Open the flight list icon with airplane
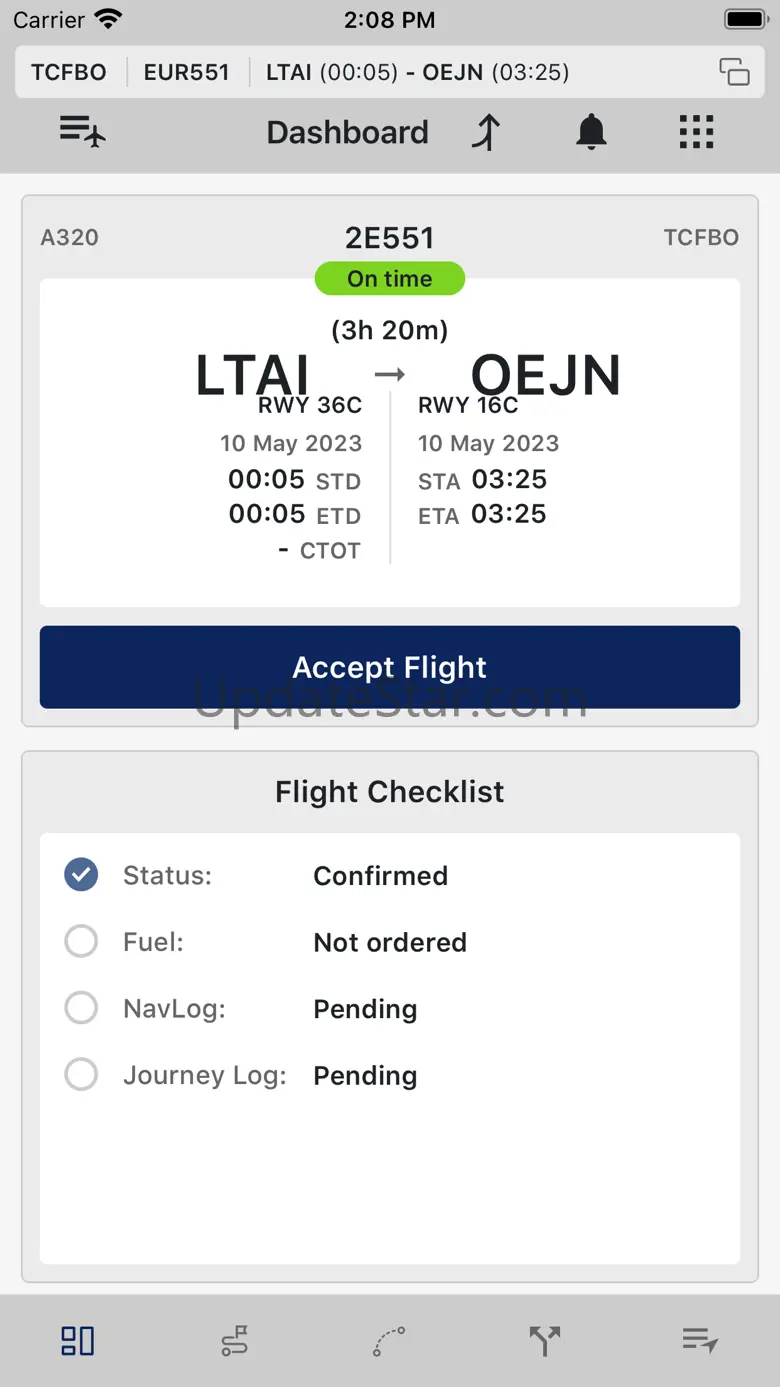Viewport: 780px width, 1387px height. (82, 132)
